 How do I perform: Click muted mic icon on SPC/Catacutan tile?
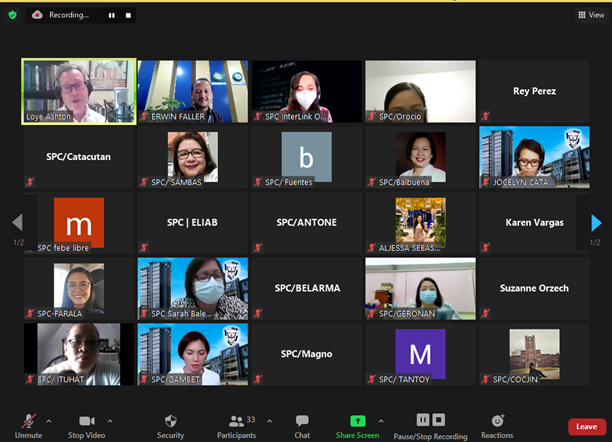[x=30, y=182]
